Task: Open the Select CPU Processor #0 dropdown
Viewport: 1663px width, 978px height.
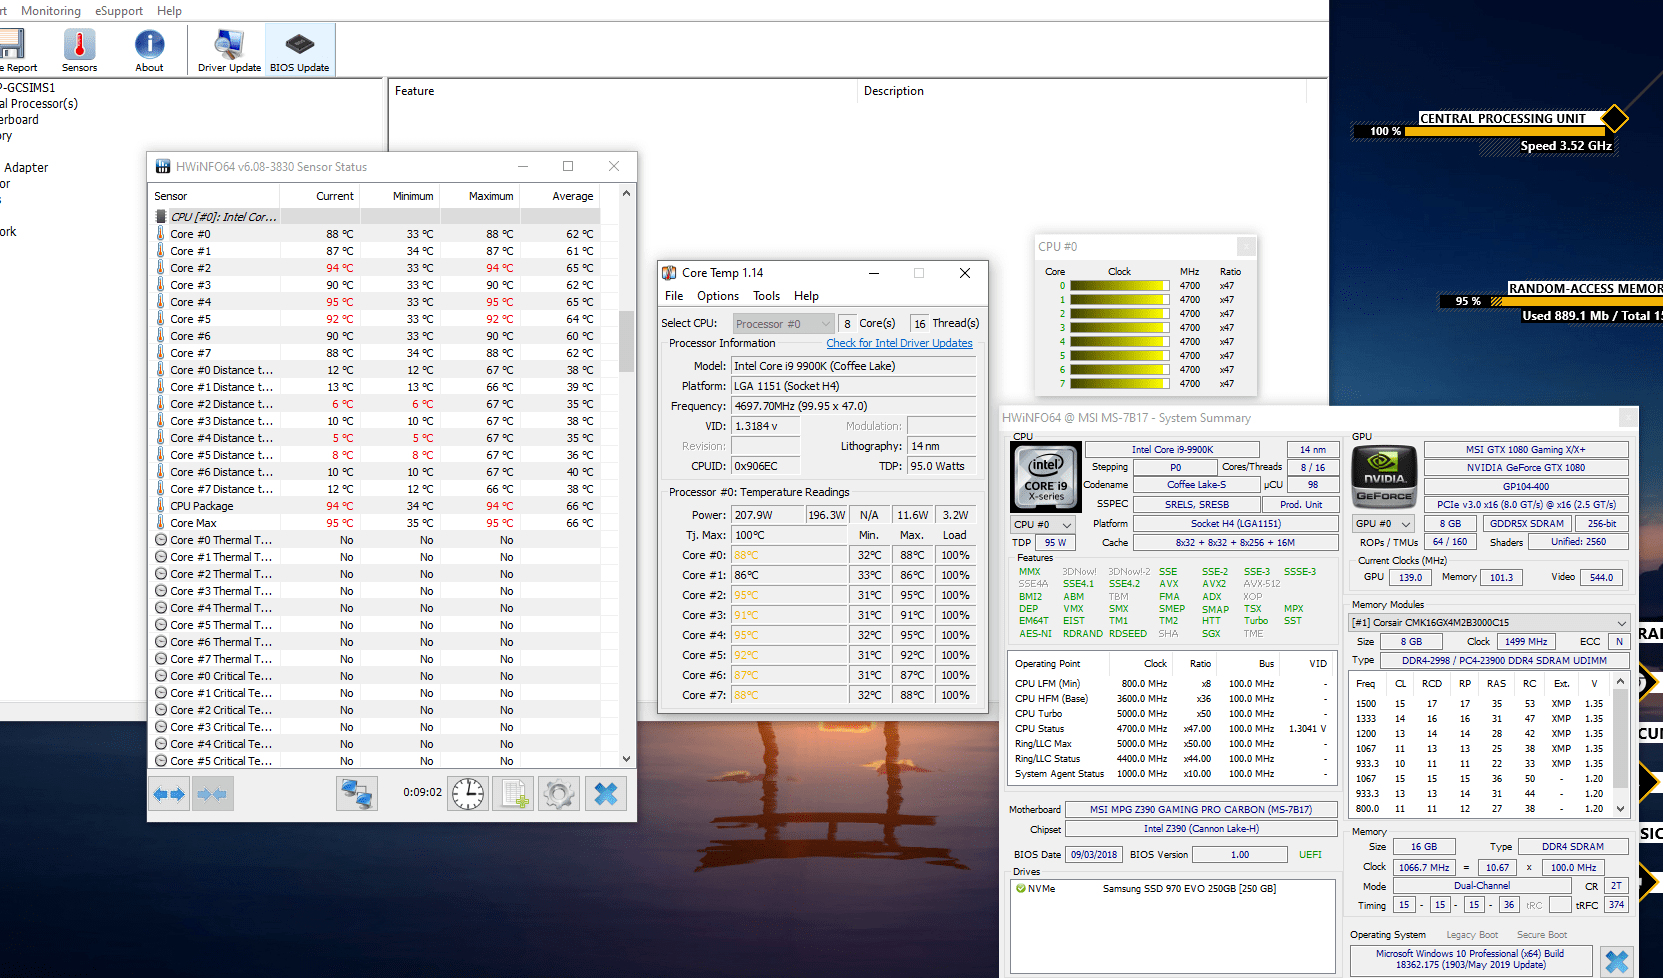Action: tap(783, 324)
